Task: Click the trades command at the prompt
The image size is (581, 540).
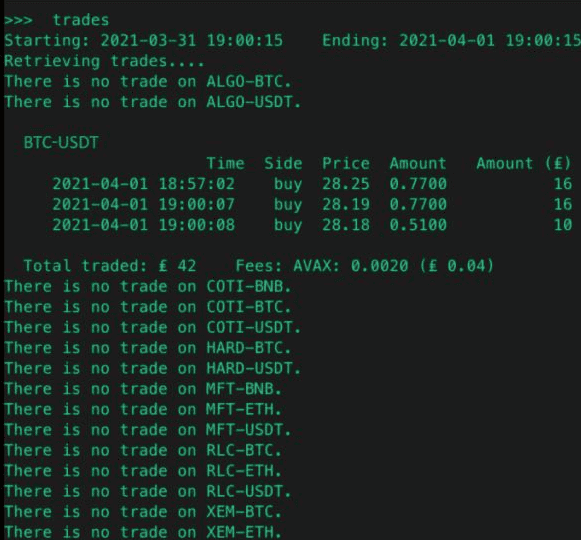Action: pos(81,20)
